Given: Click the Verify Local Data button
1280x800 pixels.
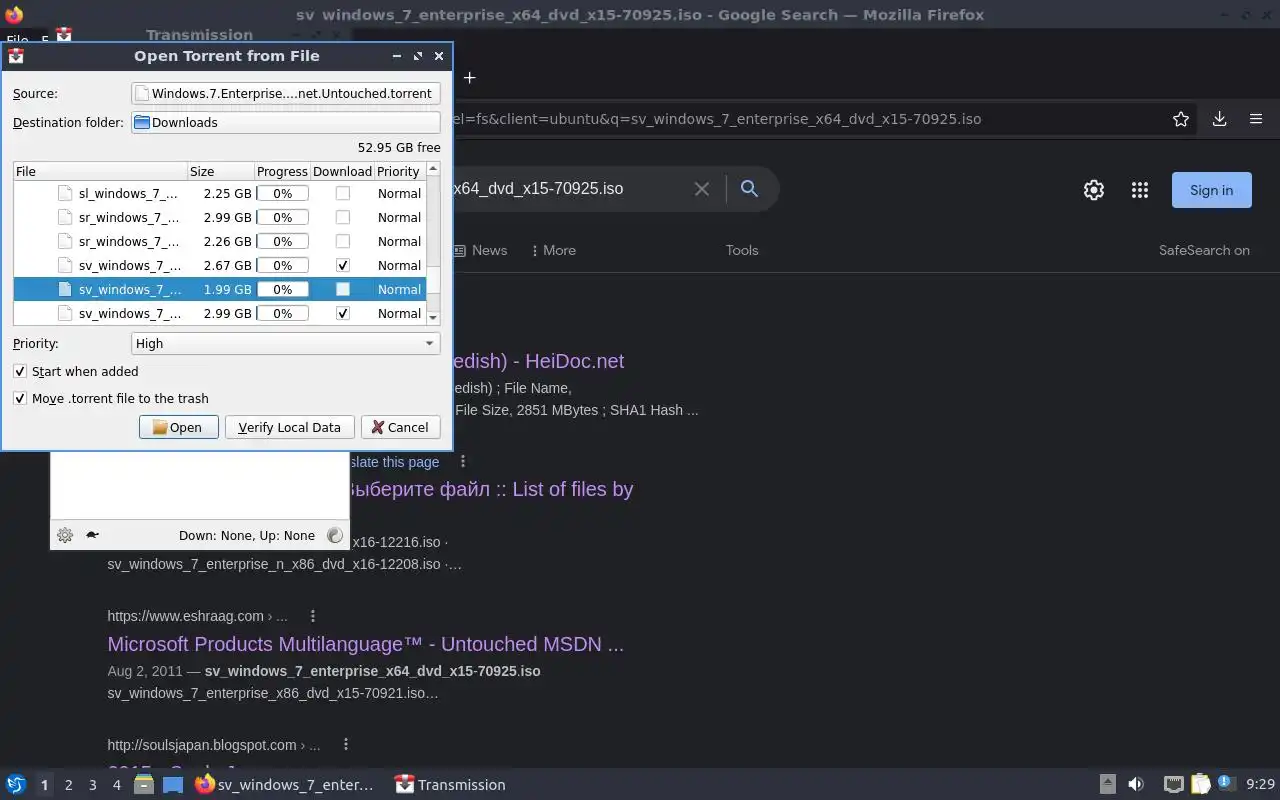Looking at the screenshot, I should 289,427.
